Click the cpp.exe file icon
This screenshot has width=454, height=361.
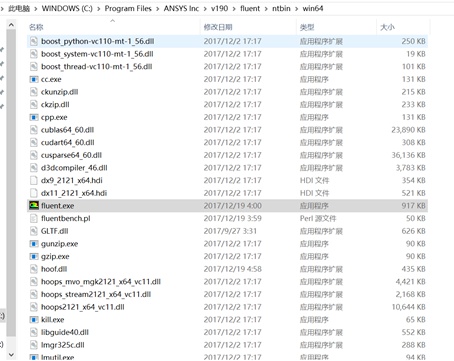[x=34, y=117]
